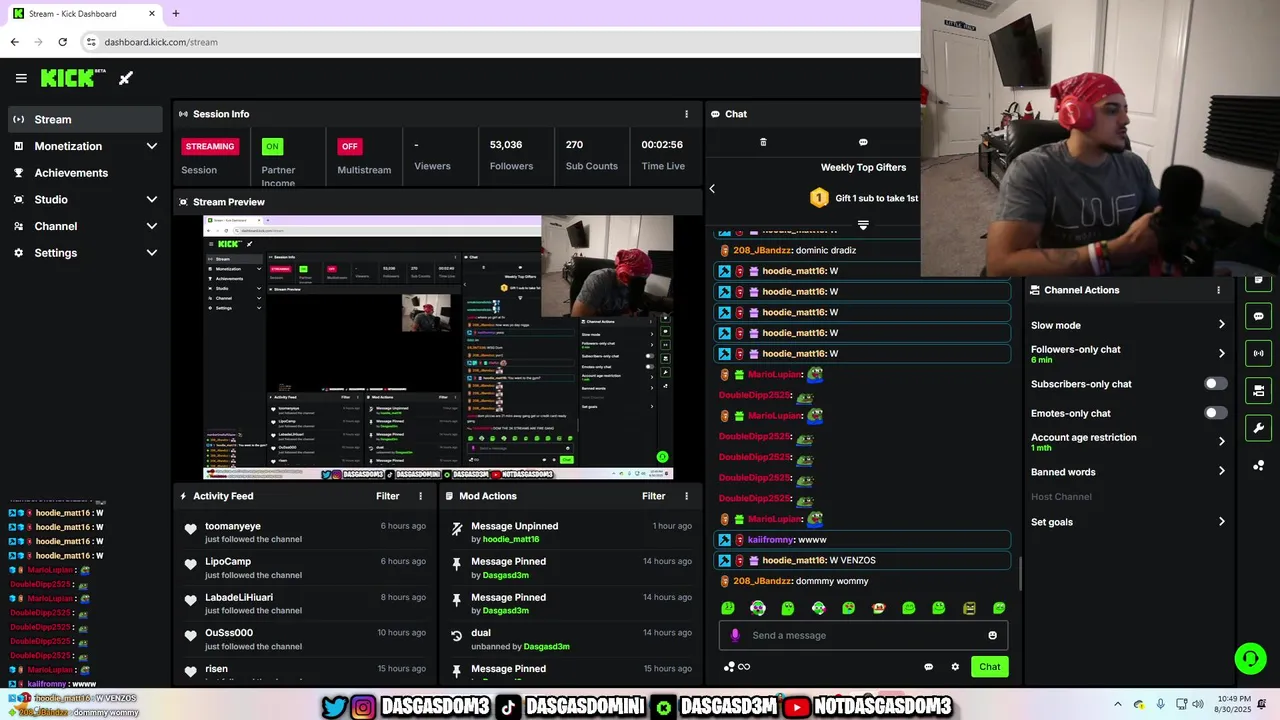Toggle the Partner Income ON badge
1280x720 pixels.
[271, 146]
